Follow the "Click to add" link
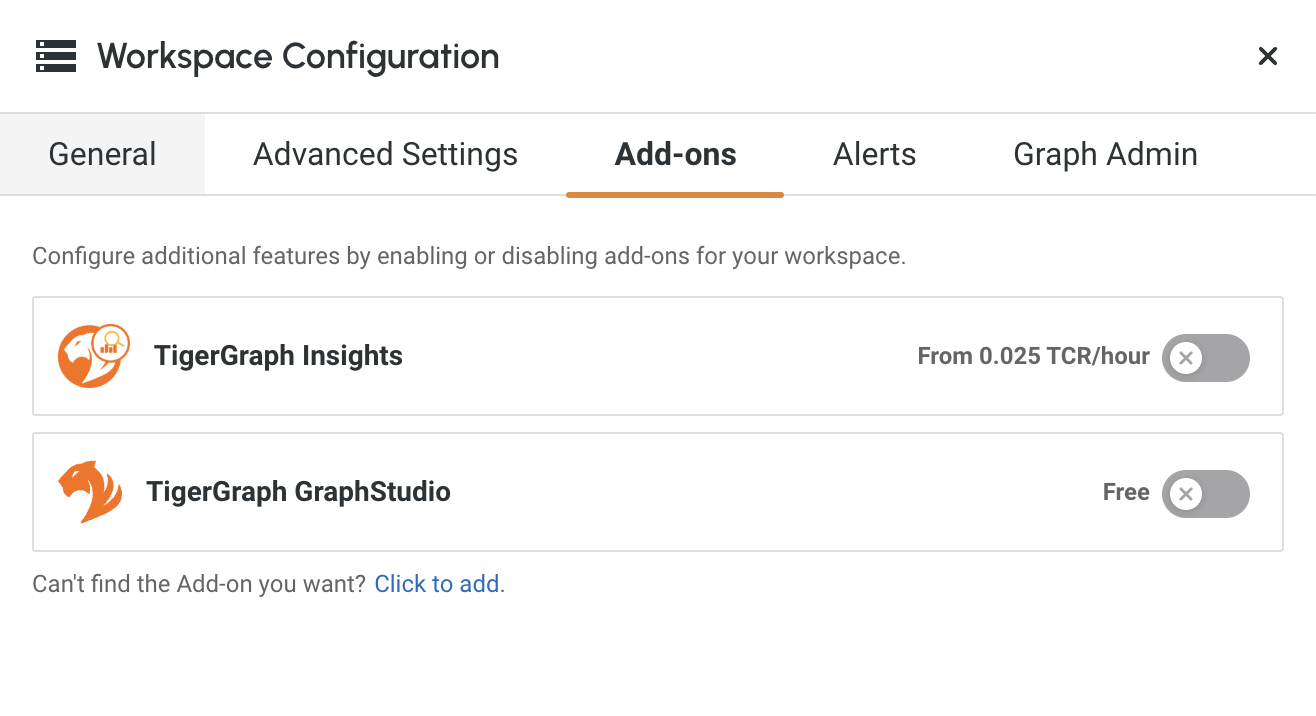Viewport: 1316px width, 716px height. (439, 584)
